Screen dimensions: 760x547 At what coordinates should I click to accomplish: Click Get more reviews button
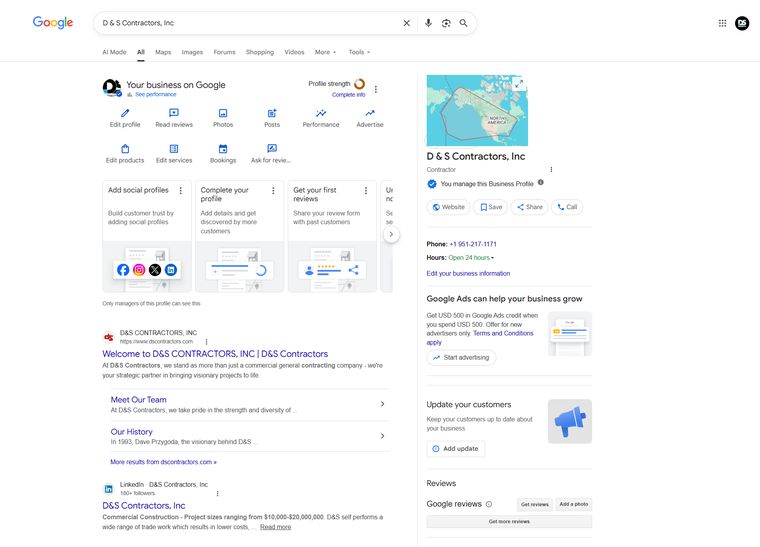click(509, 522)
